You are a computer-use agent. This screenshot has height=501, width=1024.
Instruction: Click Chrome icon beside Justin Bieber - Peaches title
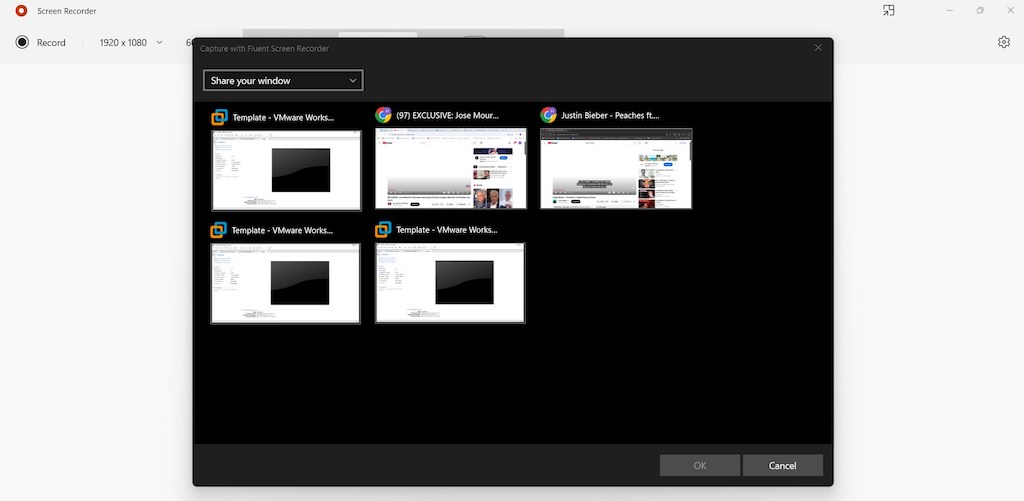coord(548,115)
